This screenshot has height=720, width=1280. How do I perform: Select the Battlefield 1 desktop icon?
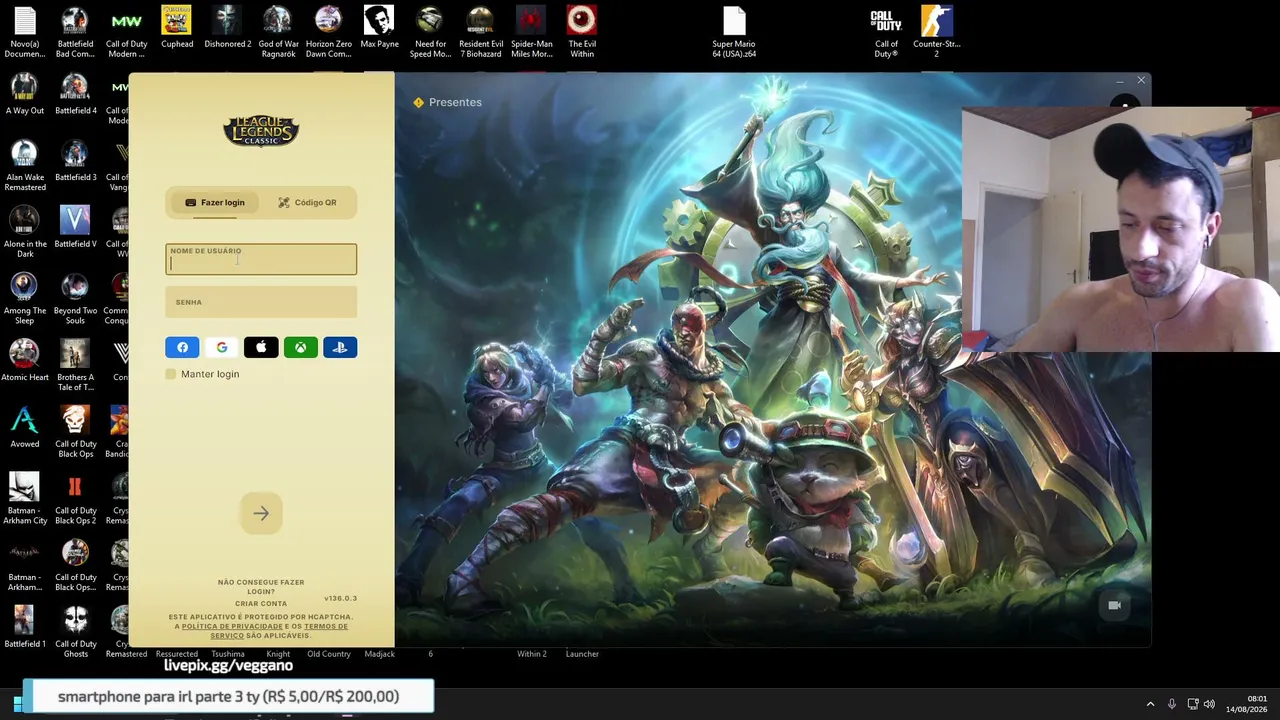pos(24,629)
